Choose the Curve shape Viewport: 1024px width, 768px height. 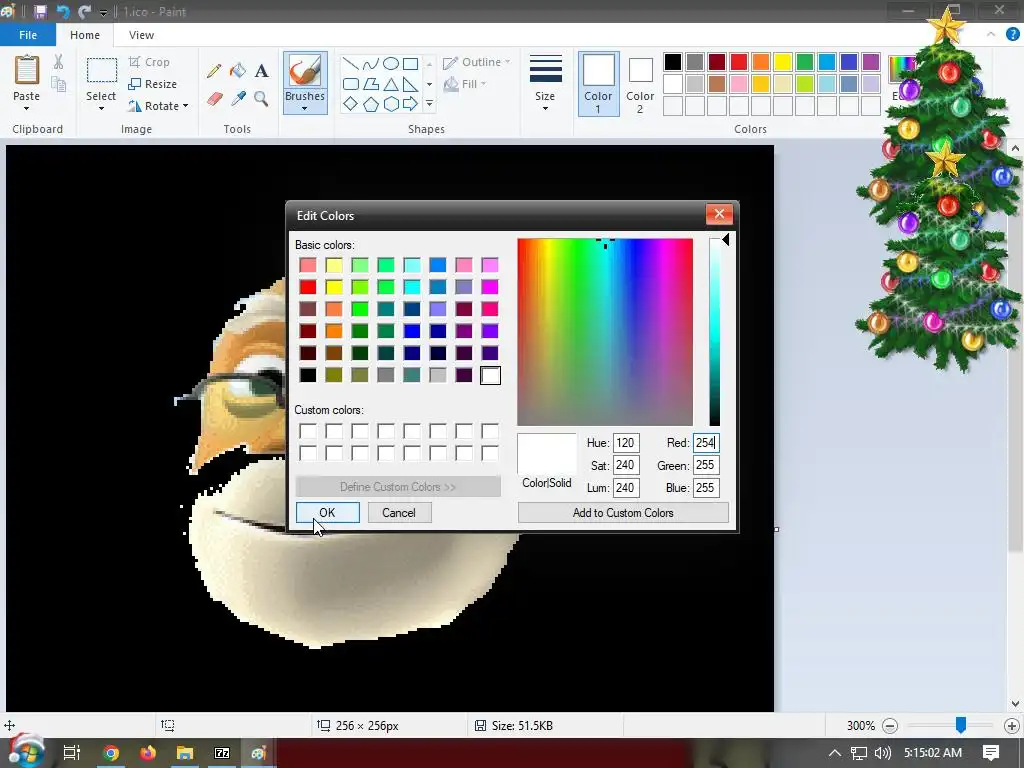370,63
